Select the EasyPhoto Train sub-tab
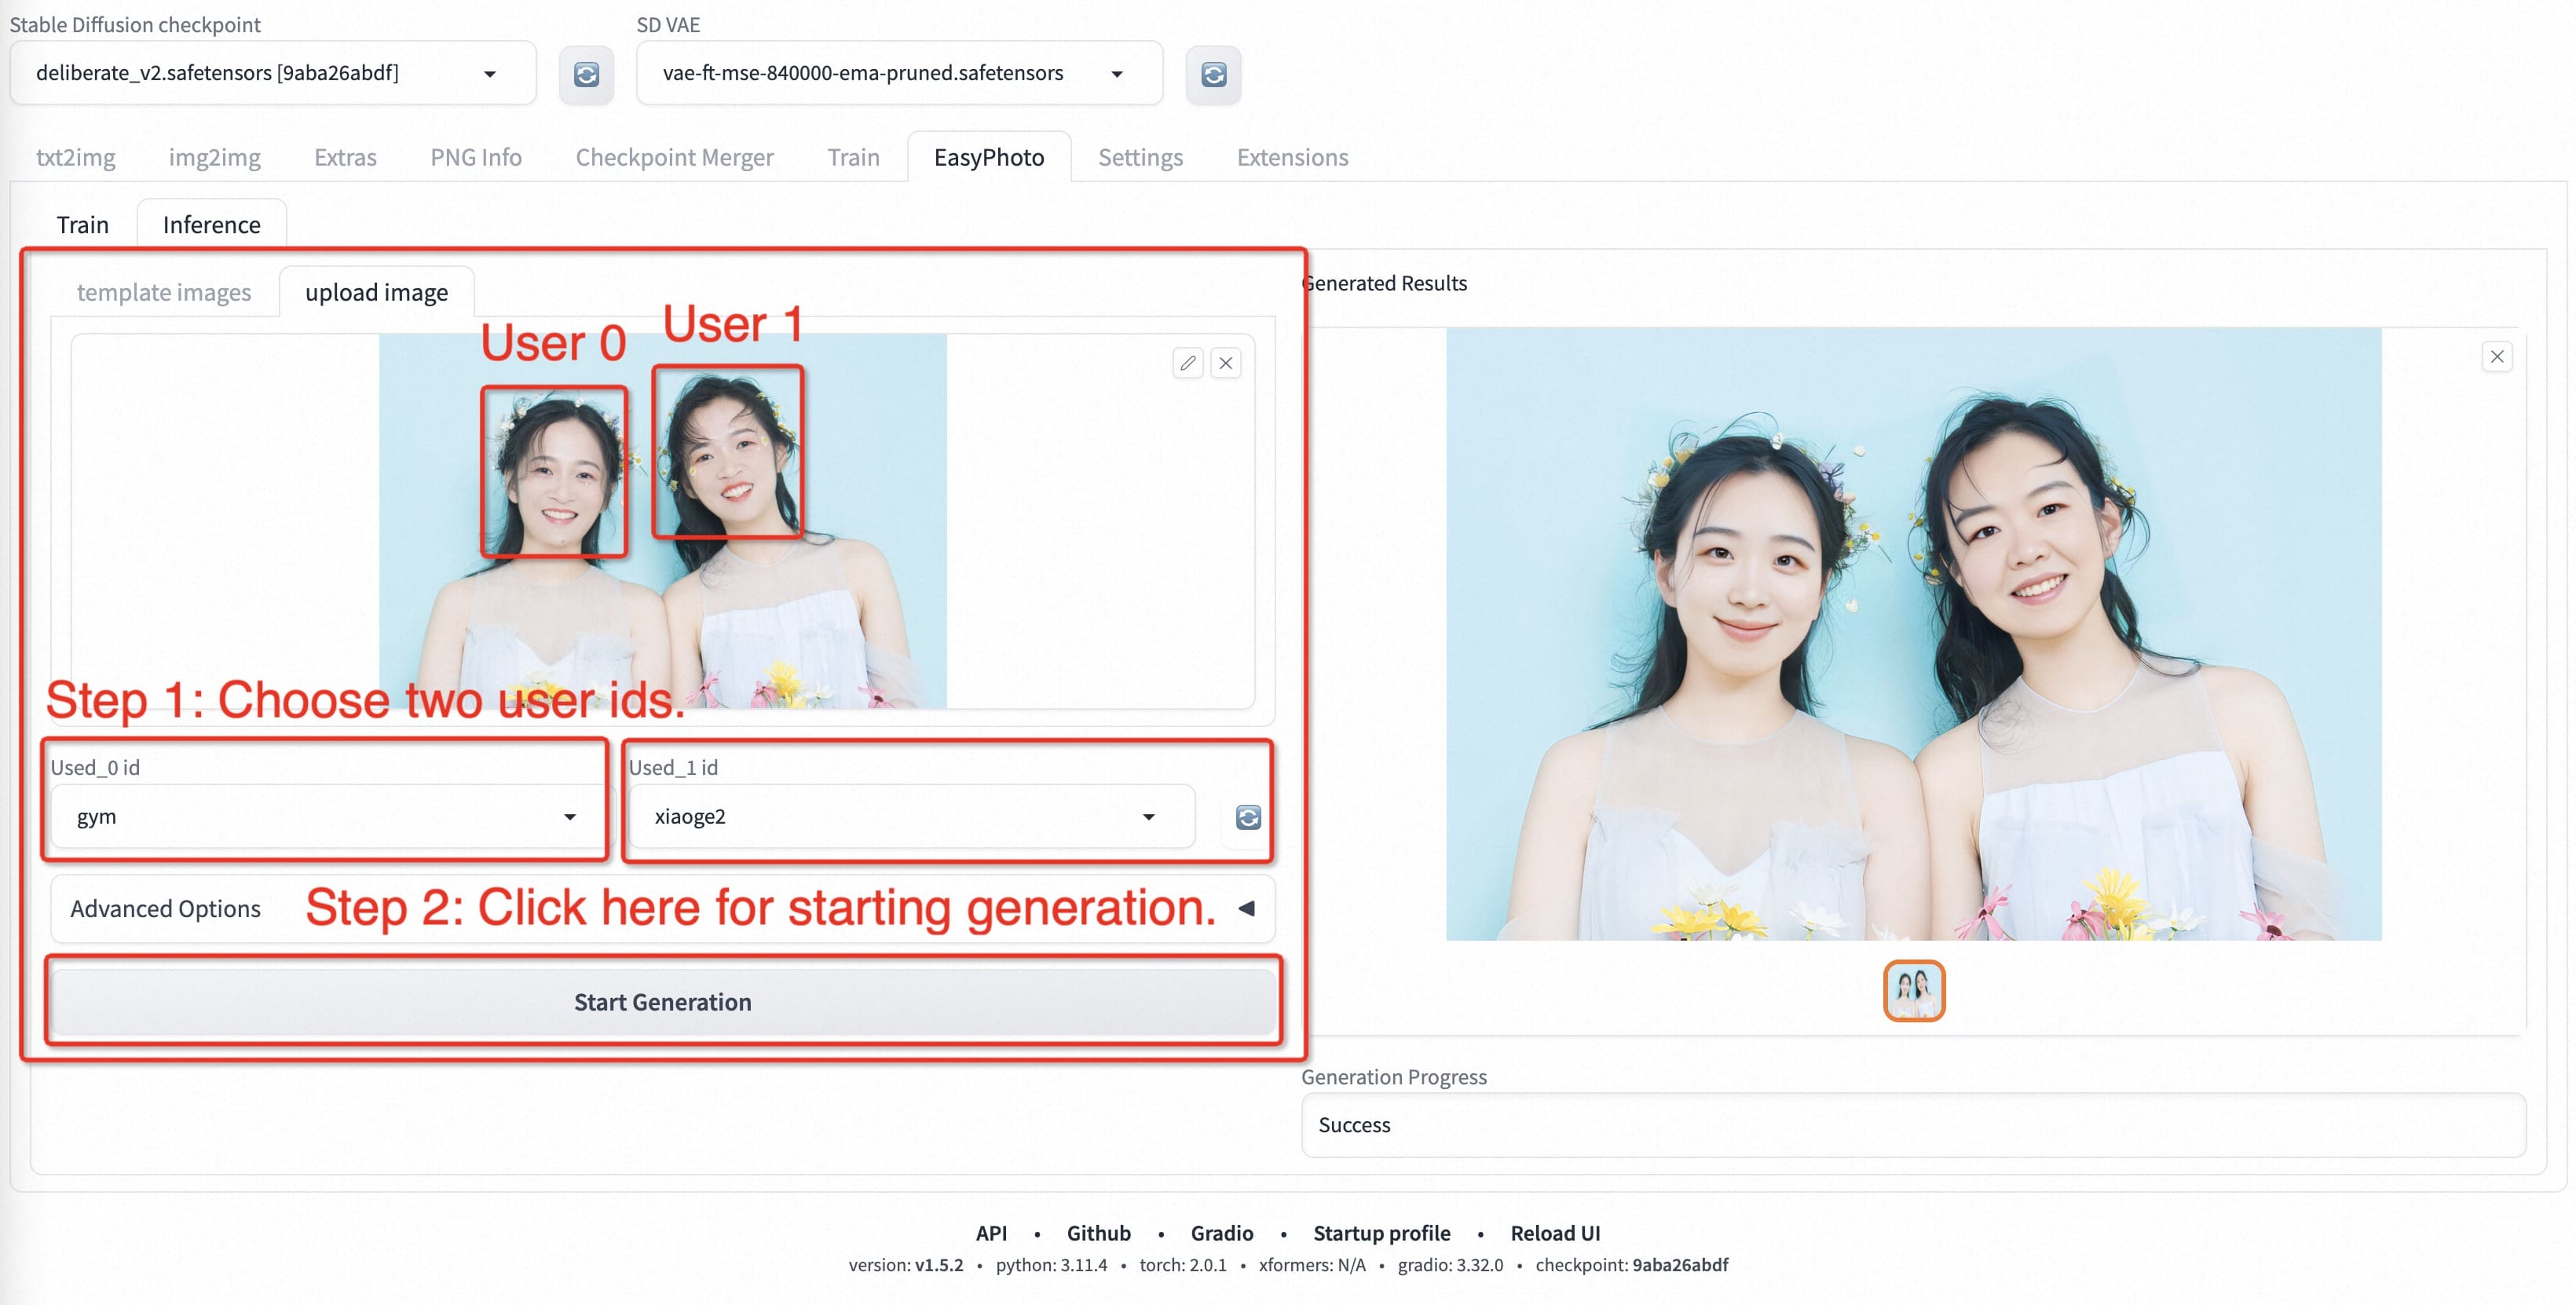 coord(82,224)
